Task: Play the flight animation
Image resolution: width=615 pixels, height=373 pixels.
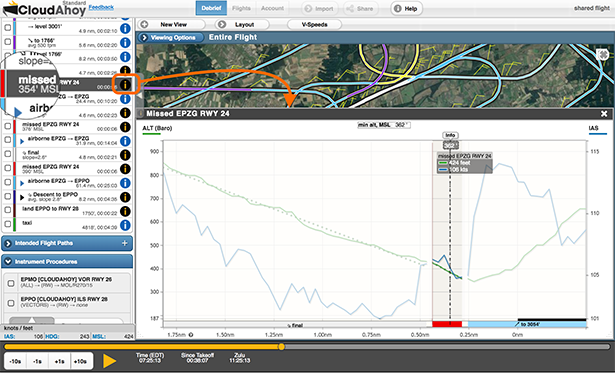Action: click(109, 360)
